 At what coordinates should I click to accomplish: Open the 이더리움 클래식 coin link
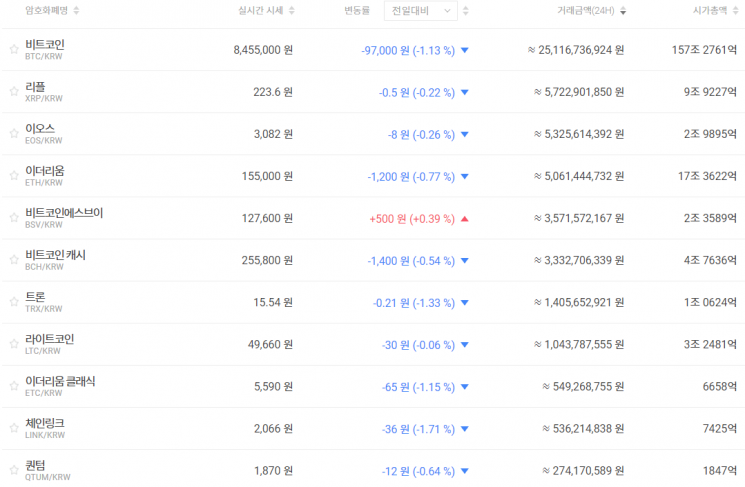tap(60, 382)
